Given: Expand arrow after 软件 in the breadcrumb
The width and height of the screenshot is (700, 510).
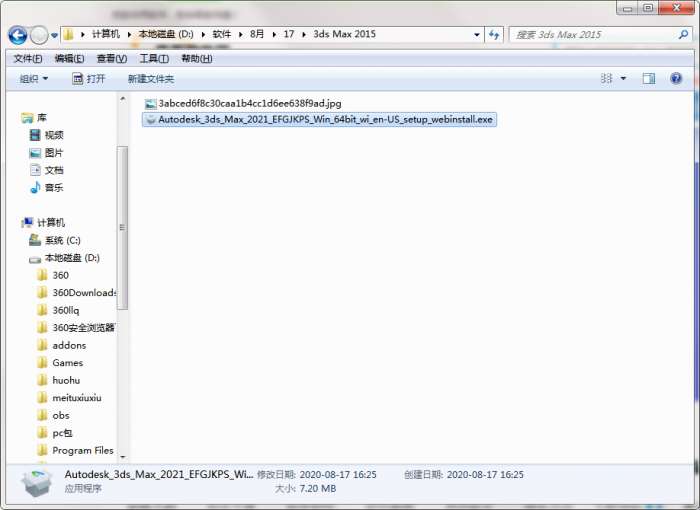Looking at the screenshot, I should [241, 34].
